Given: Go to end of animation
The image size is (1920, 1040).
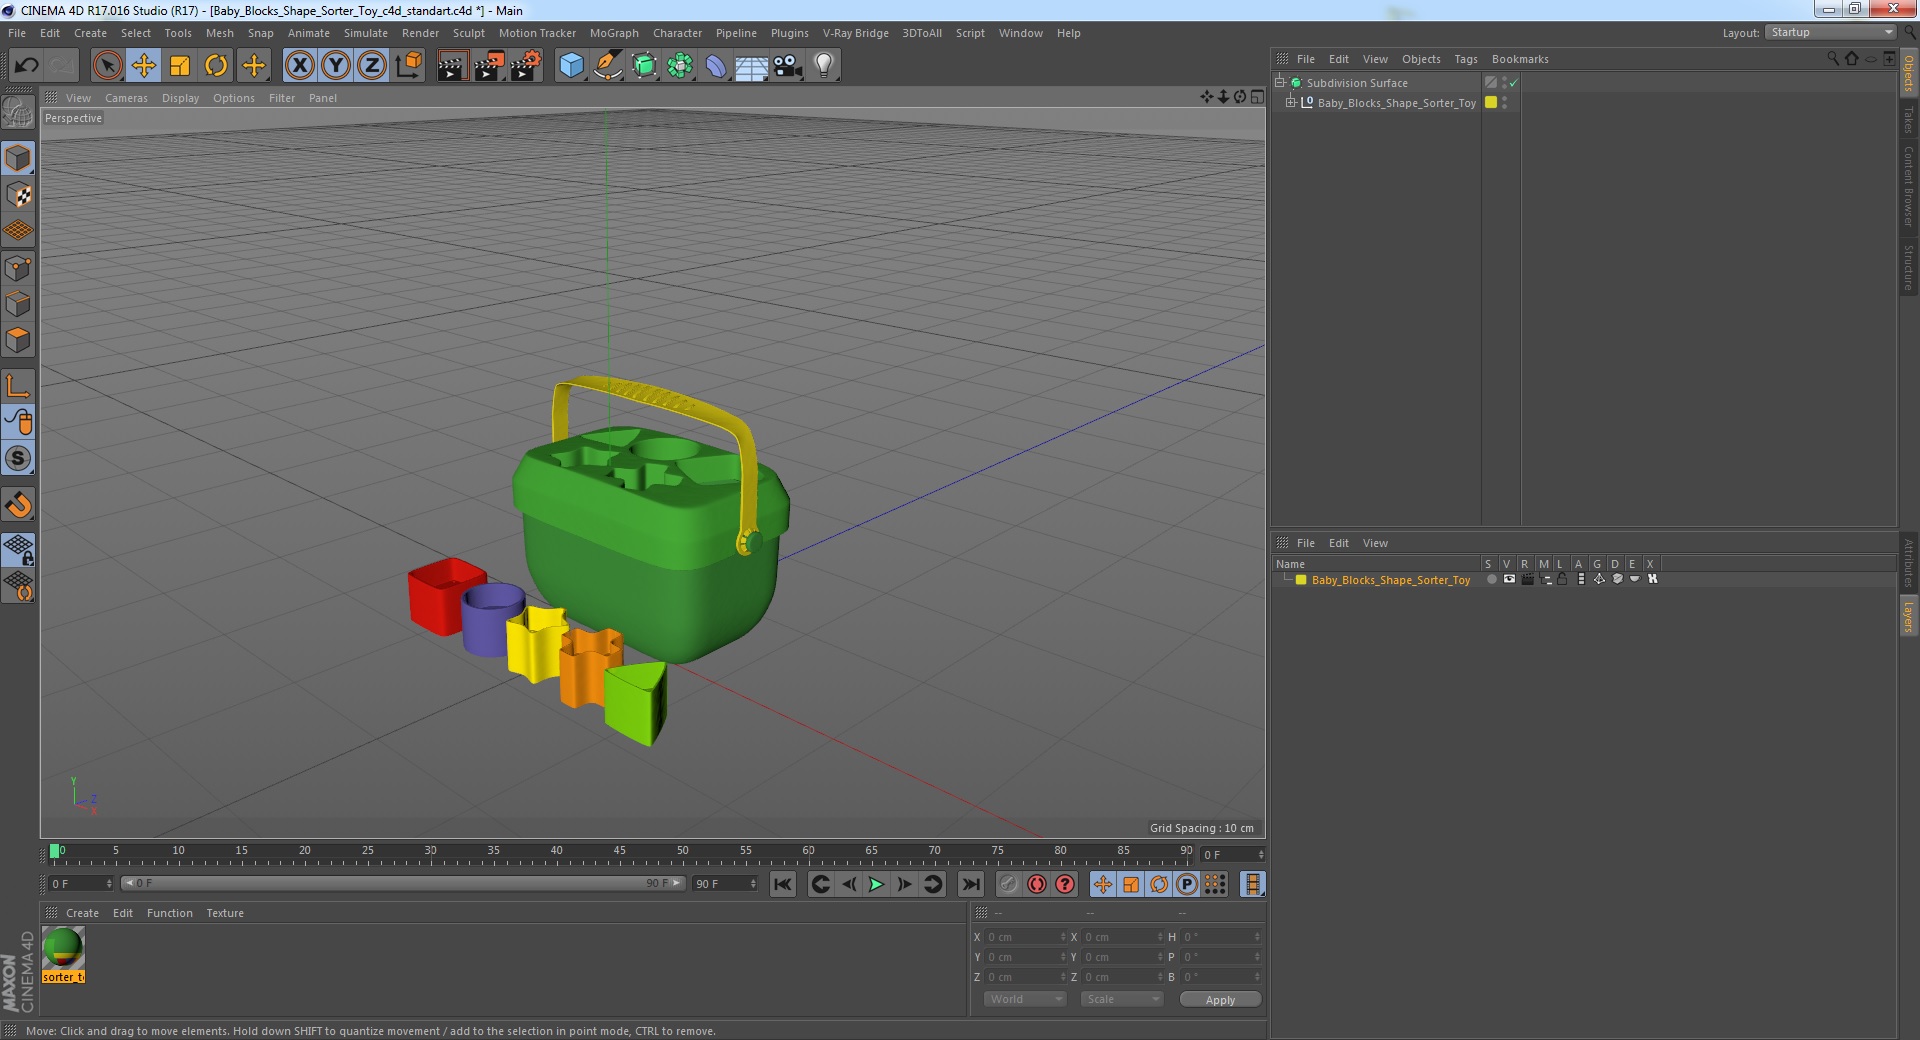Looking at the screenshot, I should [x=970, y=884].
